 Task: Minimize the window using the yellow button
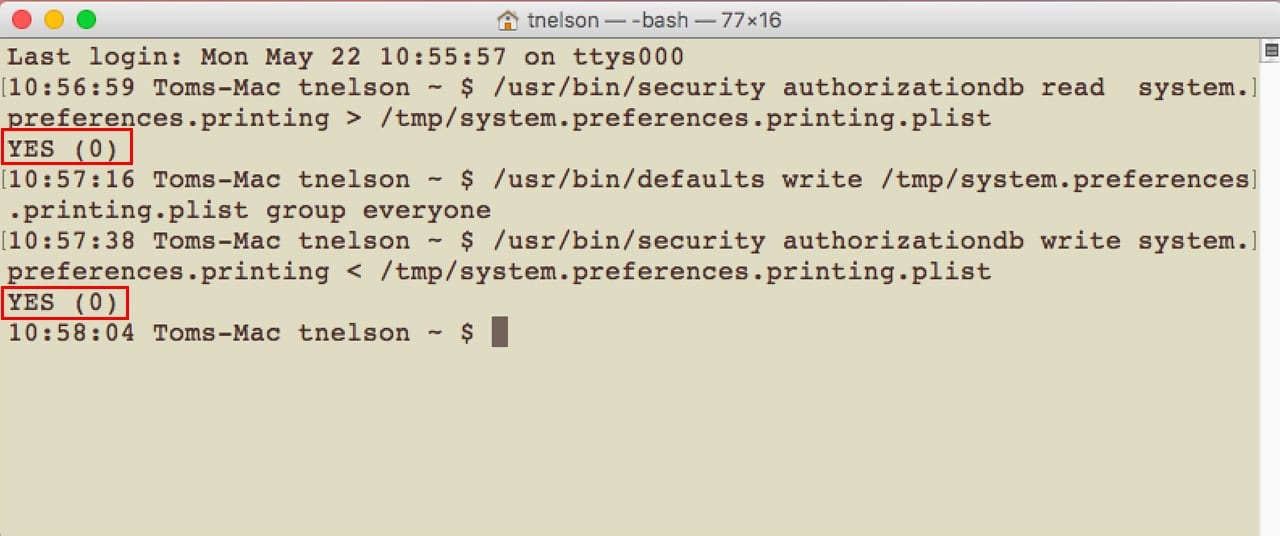pos(54,19)
